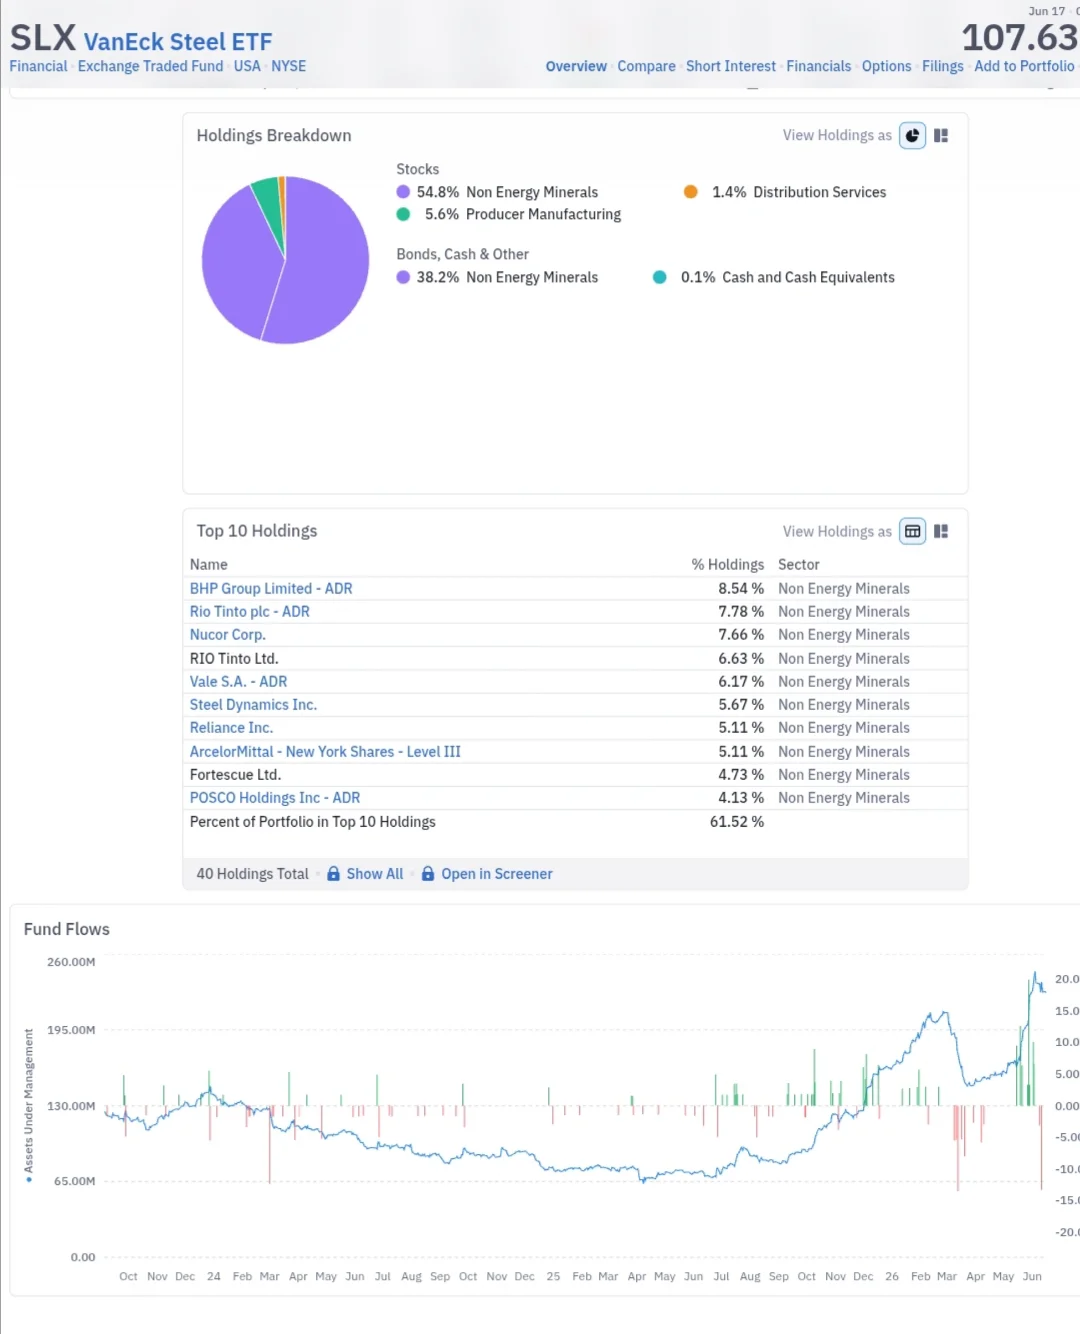Go to Short Interest tab
The height and width of the screenshot is (1334, 1080).
(731, 66)
